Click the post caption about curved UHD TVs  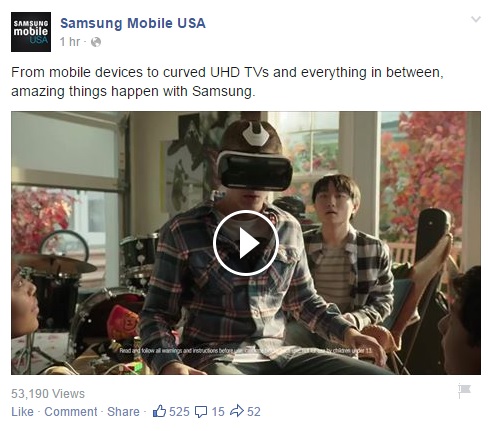(227, 82)
